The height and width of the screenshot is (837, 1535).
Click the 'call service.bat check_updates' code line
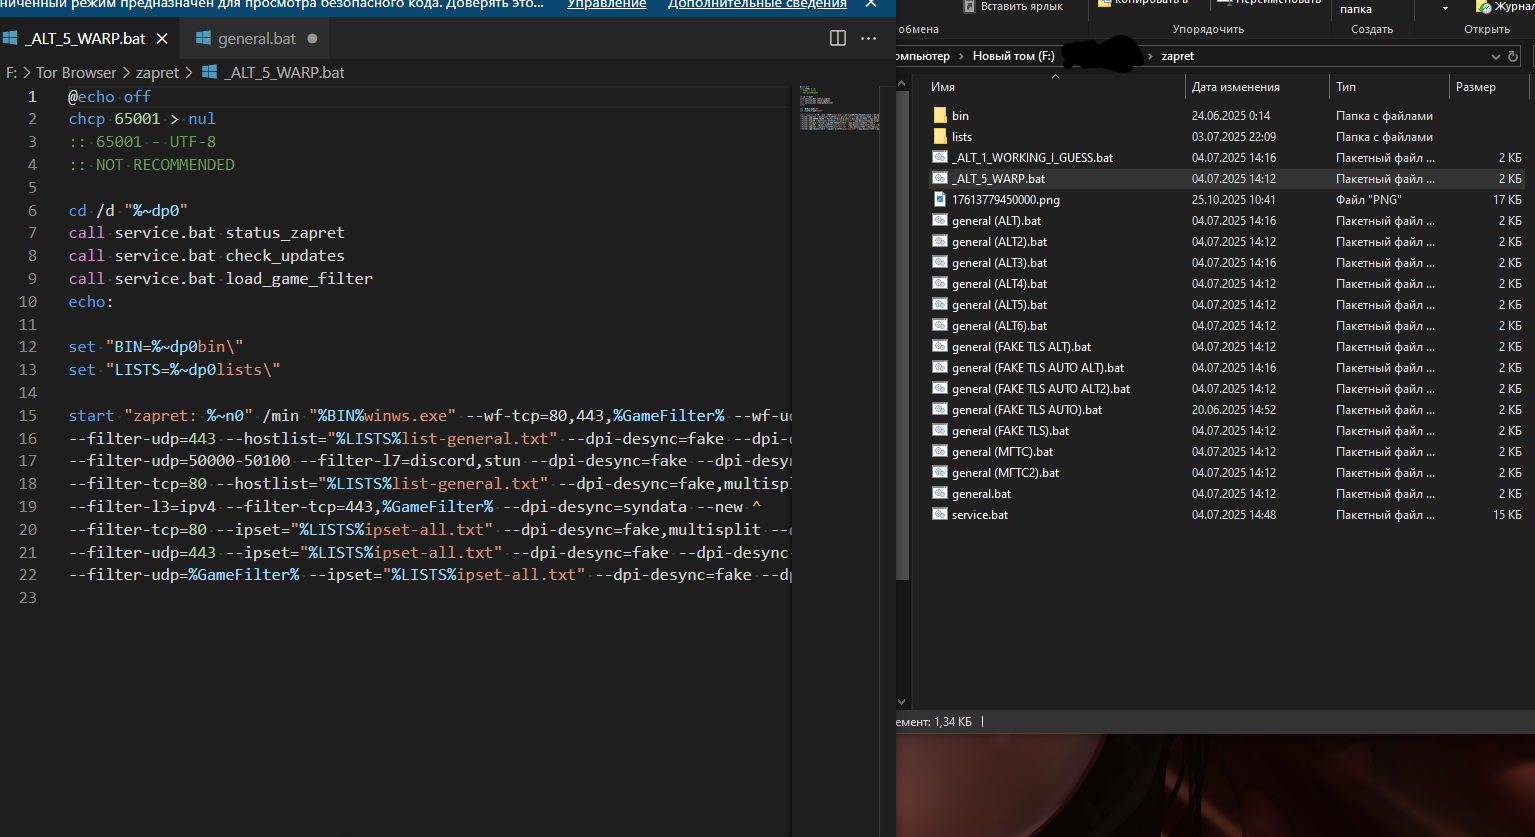207,255
